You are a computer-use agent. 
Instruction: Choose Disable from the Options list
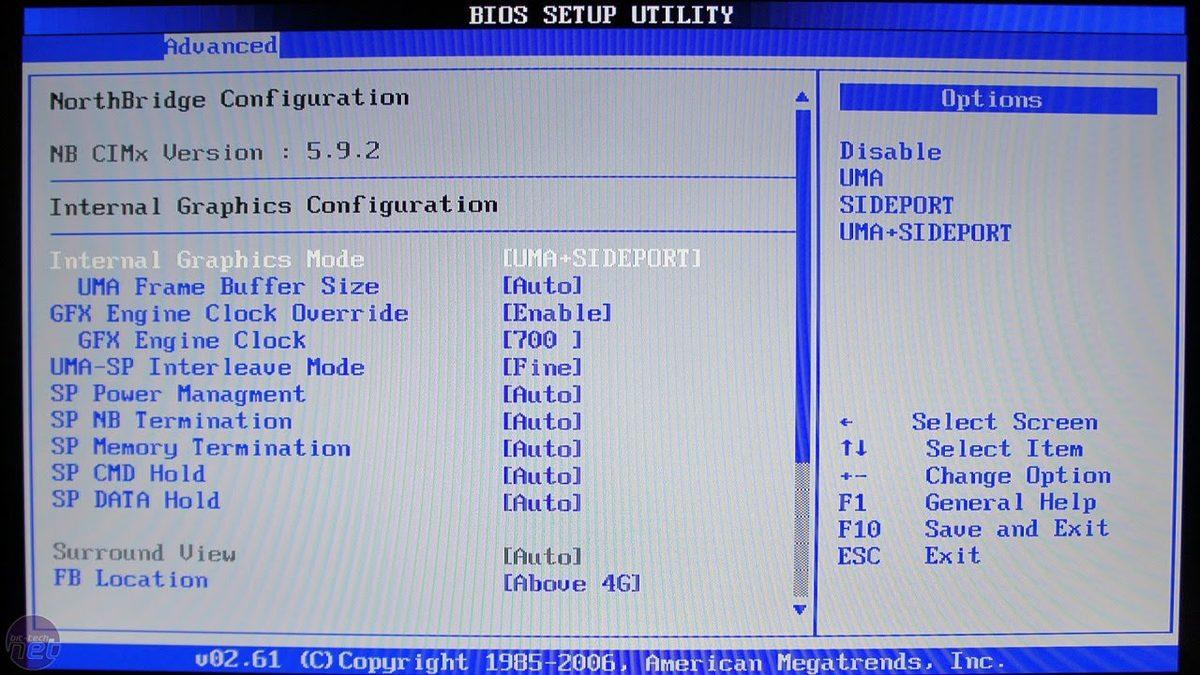click(x=890, y=151)
